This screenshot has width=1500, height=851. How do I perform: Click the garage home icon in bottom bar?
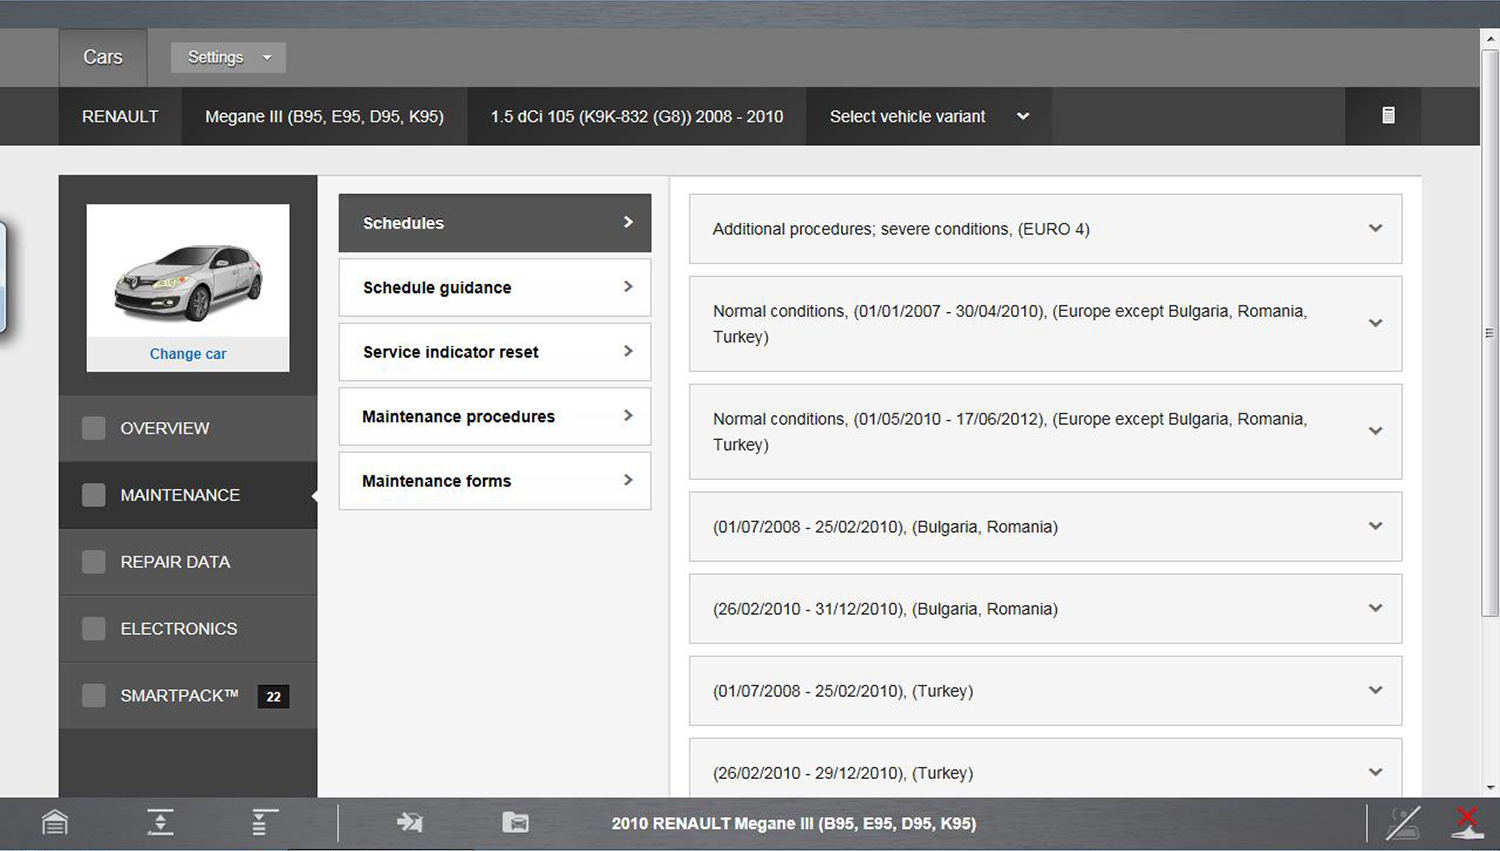pyautogui.click(x=55, y=823)
